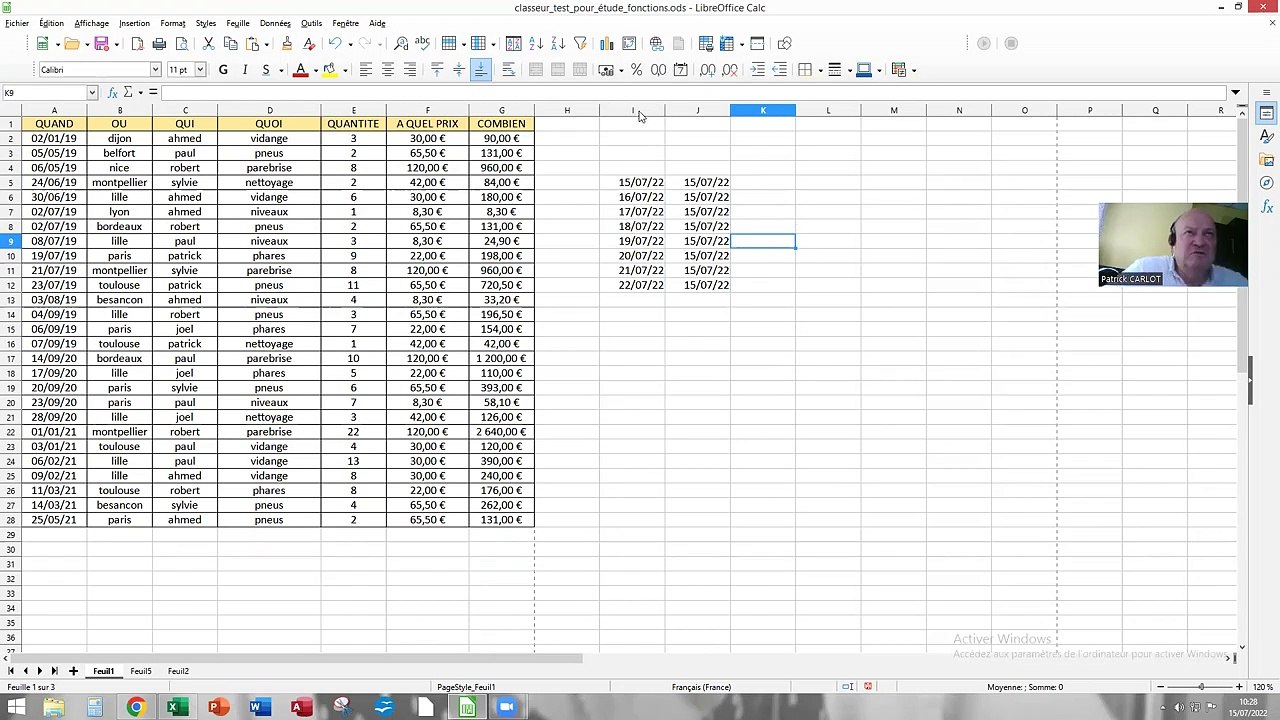The width and height of the screenshot is (1280, 720).
Task: Click the QUAND header cell
Action: point(54,124)
